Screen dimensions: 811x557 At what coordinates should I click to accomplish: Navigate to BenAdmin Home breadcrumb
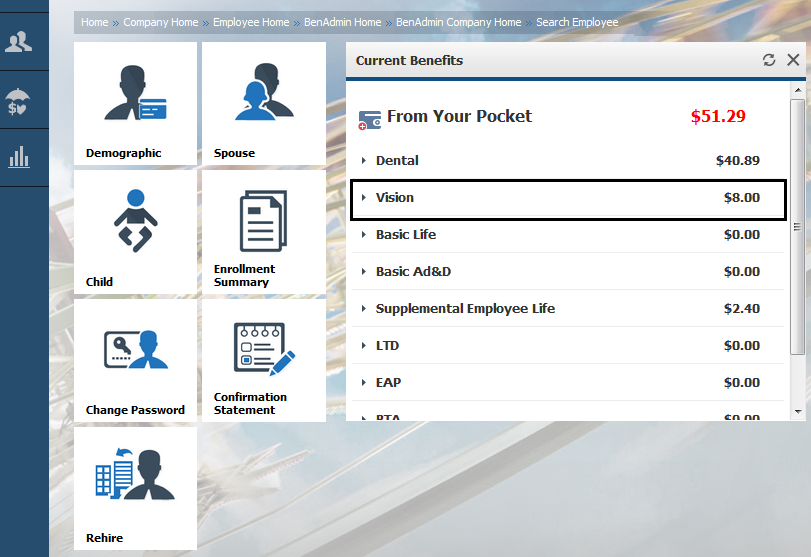(342, 22)
